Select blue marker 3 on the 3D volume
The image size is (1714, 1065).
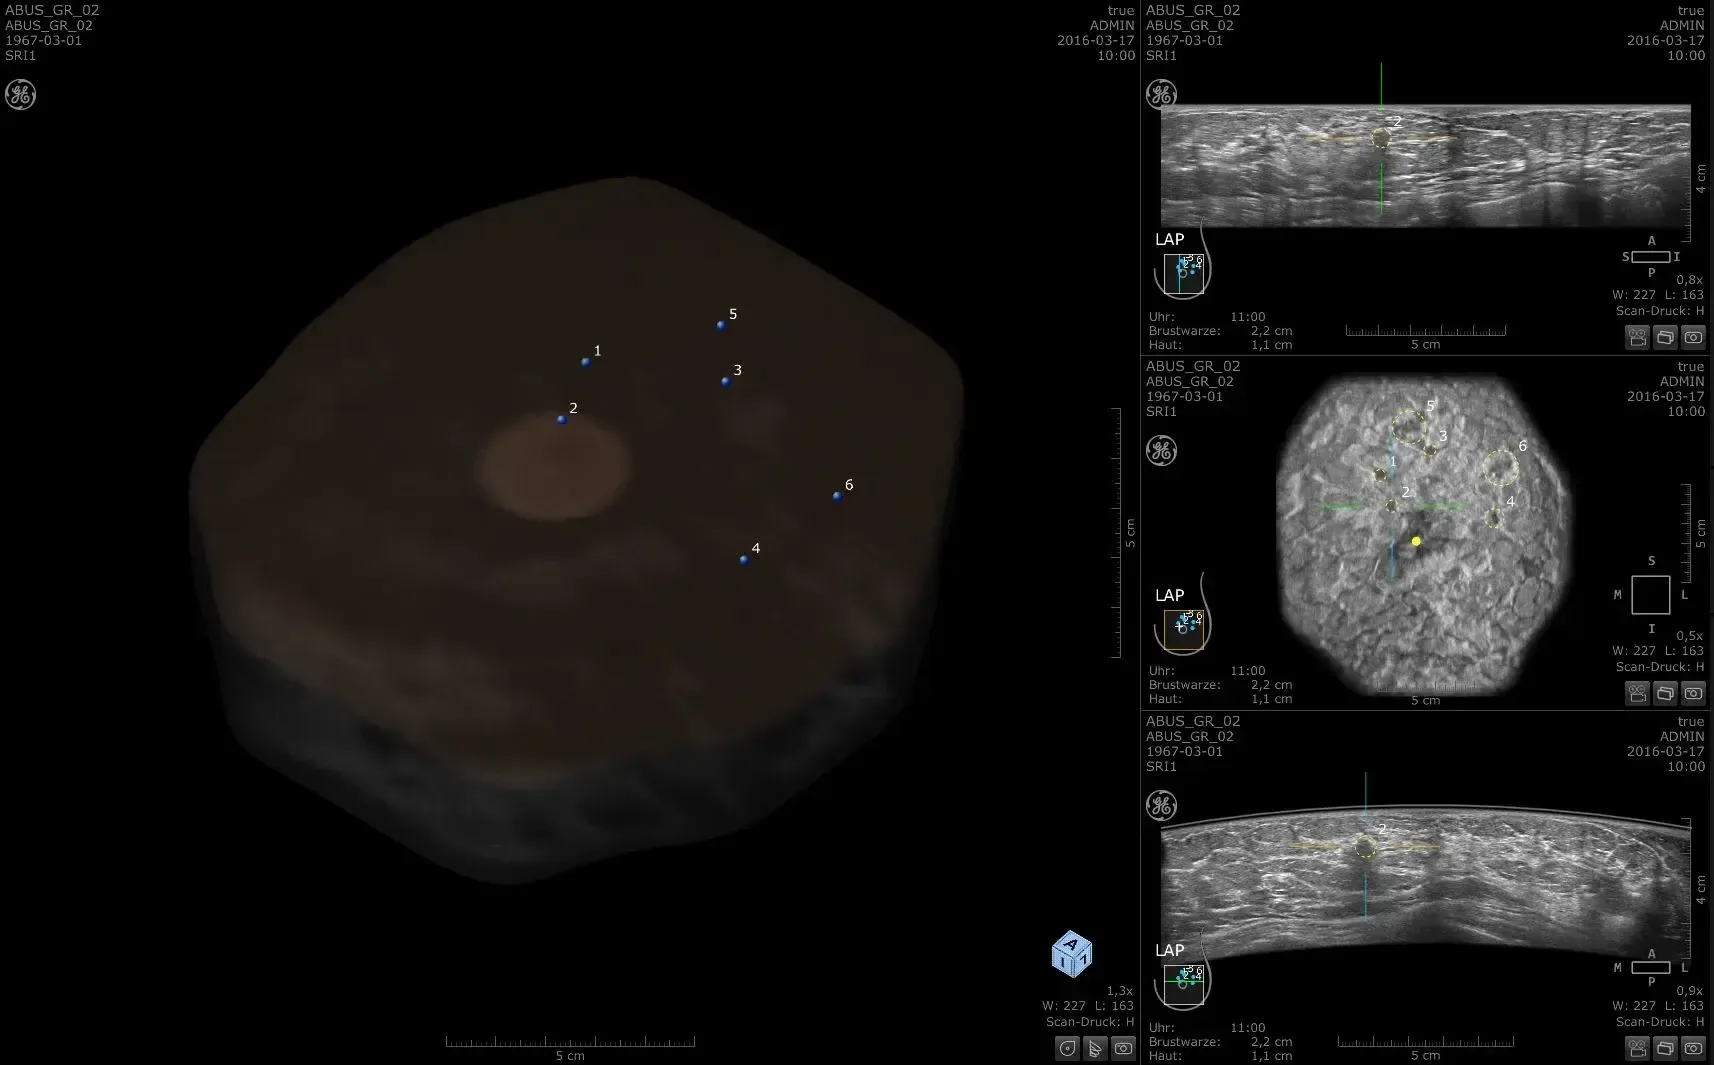[726, 382]
